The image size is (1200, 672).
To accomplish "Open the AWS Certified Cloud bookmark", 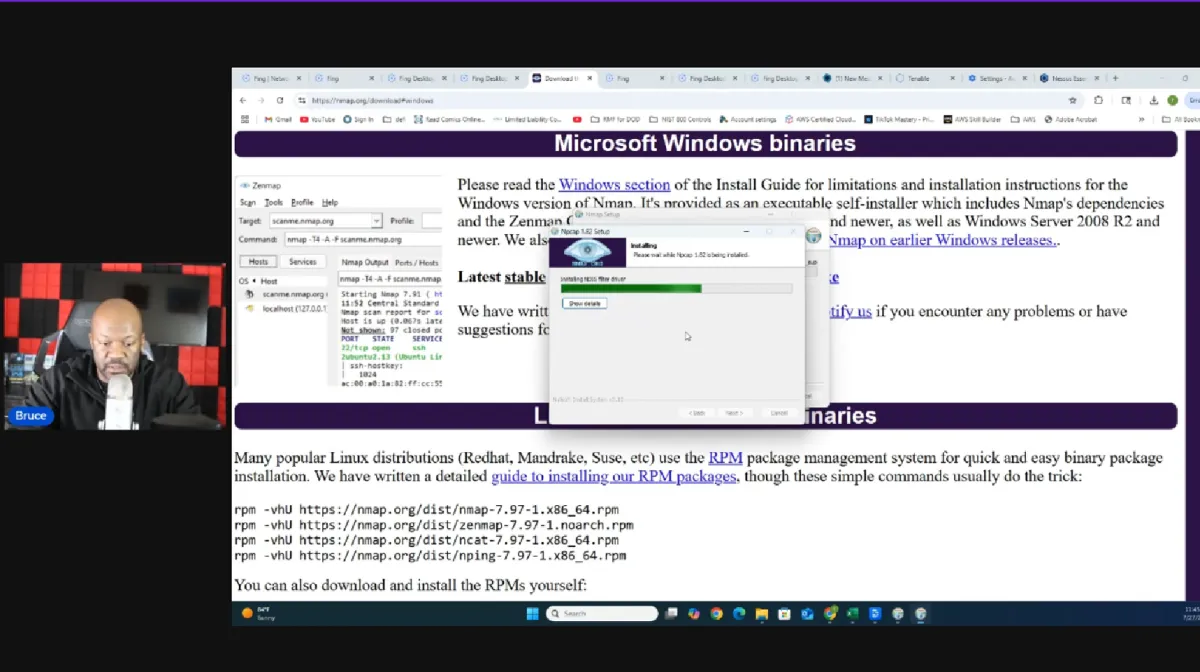I will pos(820,119).
